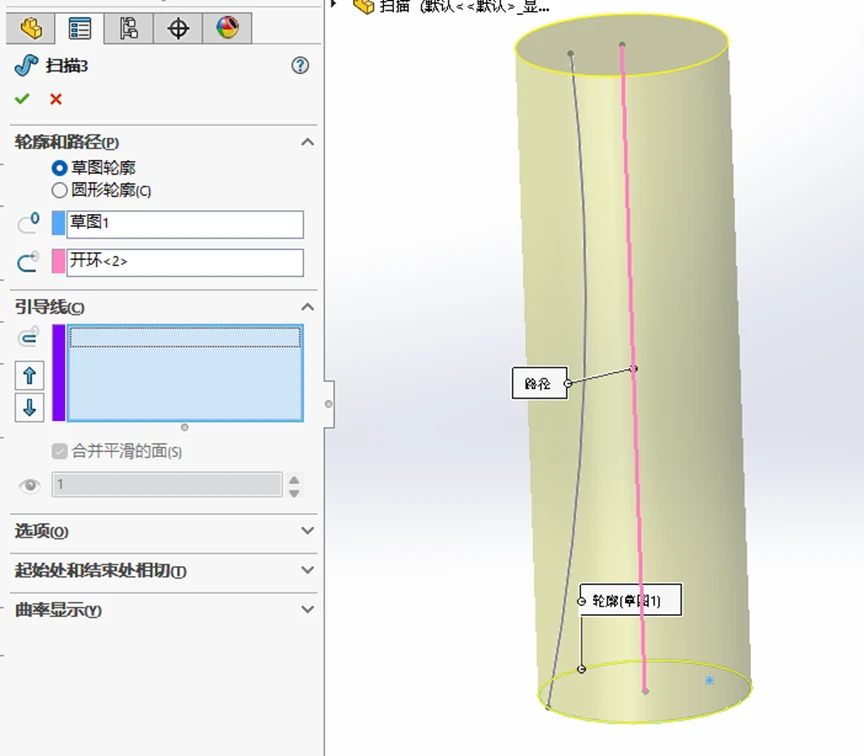Viewport: 864px width, 756px height.
Task: Select the Sketch Profile radio button
Action: pos(59,168)
